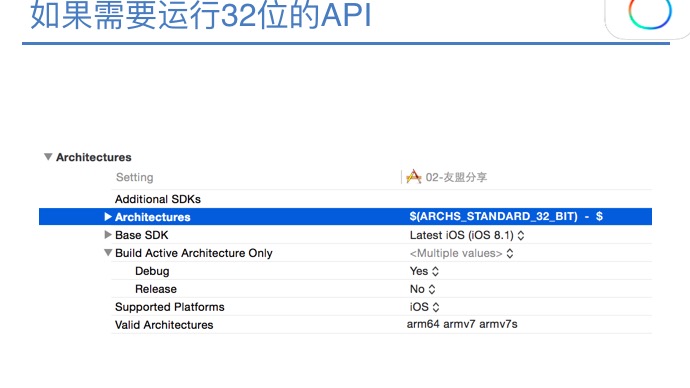The height and width of the screenshot is (388, 690).
Task: Click the 如果需要运行32位的API slide title
Action: click(x=201, y=15)
